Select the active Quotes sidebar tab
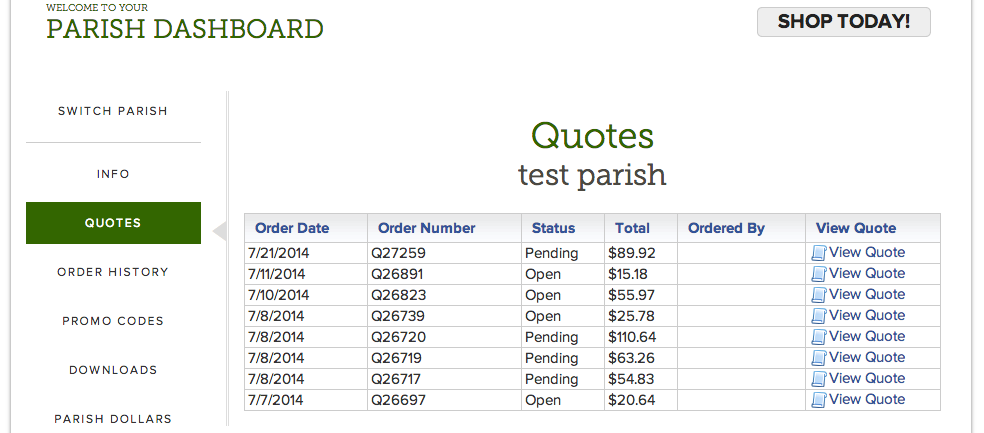Screen dimensions: 984x433 (x=113, y=223)
